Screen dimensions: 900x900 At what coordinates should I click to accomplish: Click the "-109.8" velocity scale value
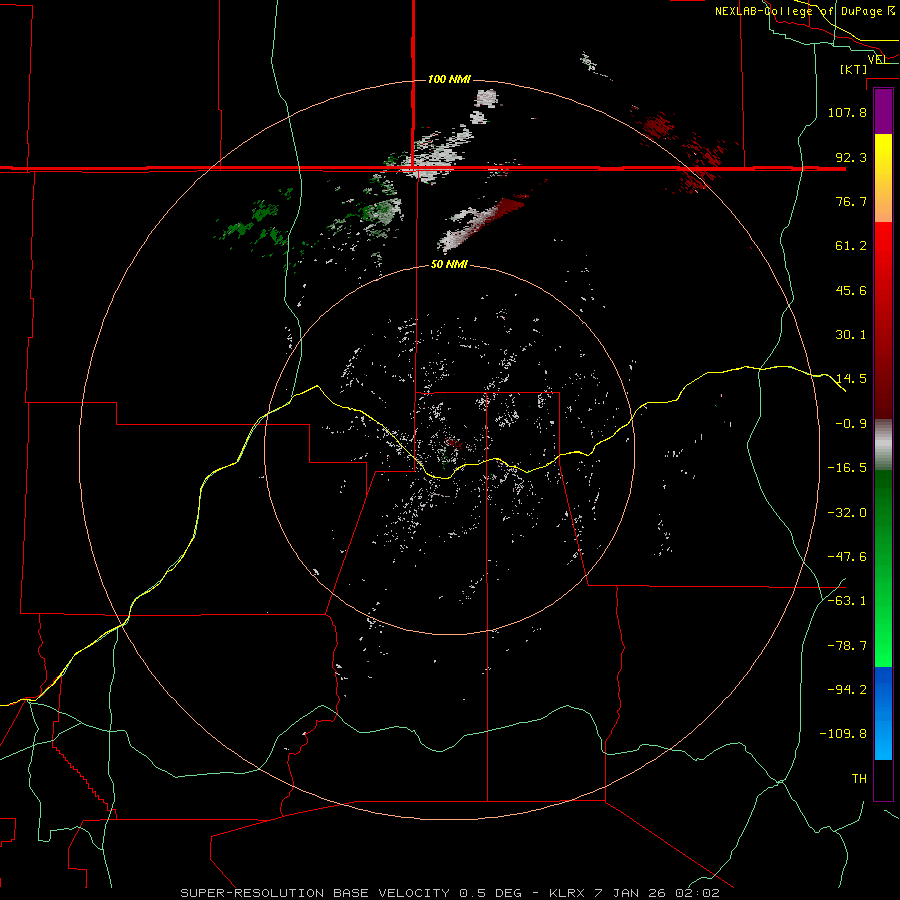(x=843, y=734)
